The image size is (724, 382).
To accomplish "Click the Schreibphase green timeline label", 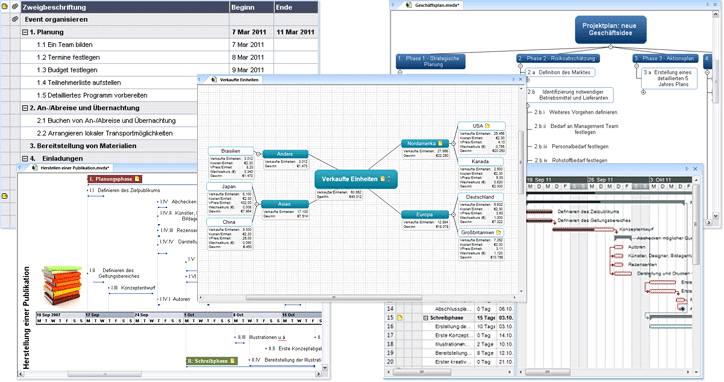I will (211, 361).
